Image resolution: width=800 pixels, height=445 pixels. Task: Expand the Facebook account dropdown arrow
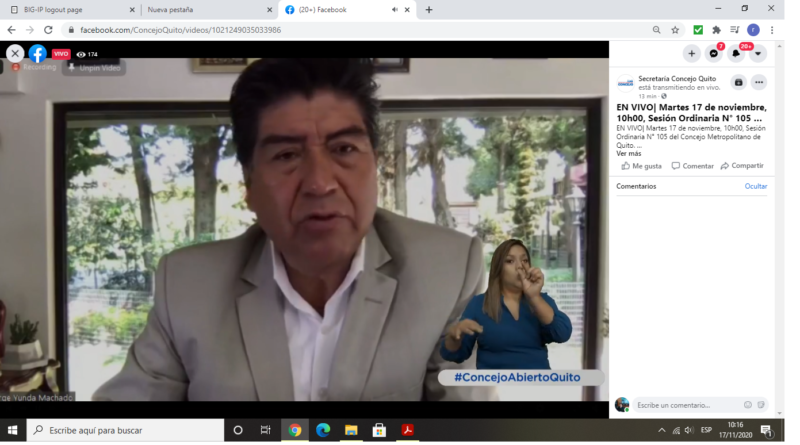tap(758, 53)
